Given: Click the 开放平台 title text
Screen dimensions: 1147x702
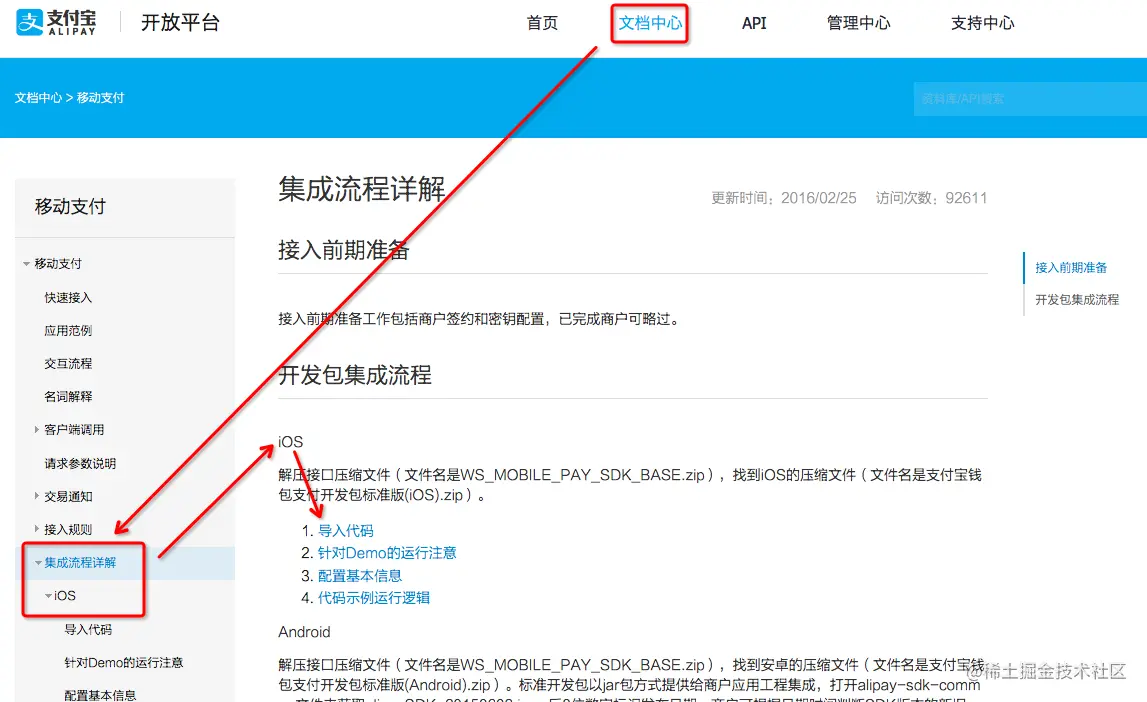Looking at the screenshot, I should click(180, 23).
